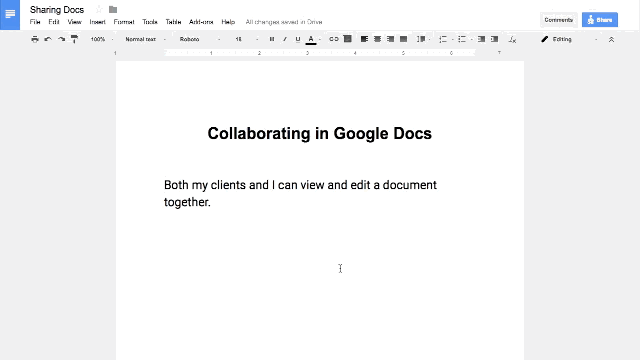Viewport: 640px width, 360px height.
Task: Open the Insert menu
Action: point(98,22)
